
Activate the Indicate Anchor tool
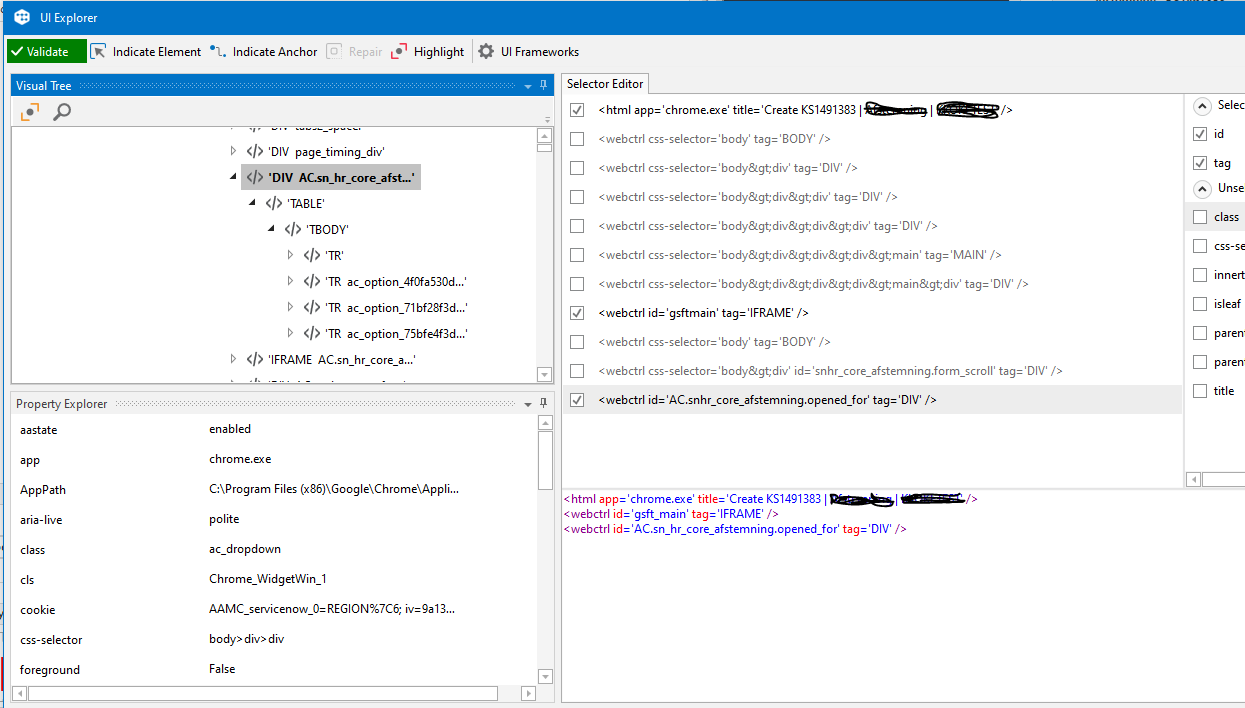[x=264, y=51]
